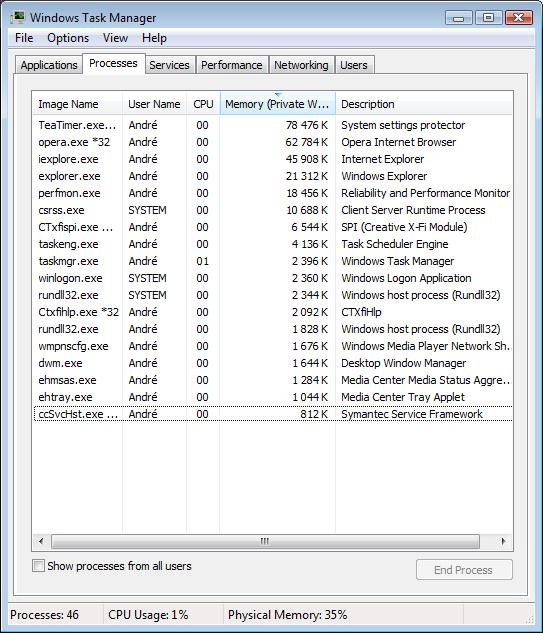Viewport: 543px width, 633px height.
Task: Click the CPU Usage: 1% status entry
Action: (x=148, y=615)
